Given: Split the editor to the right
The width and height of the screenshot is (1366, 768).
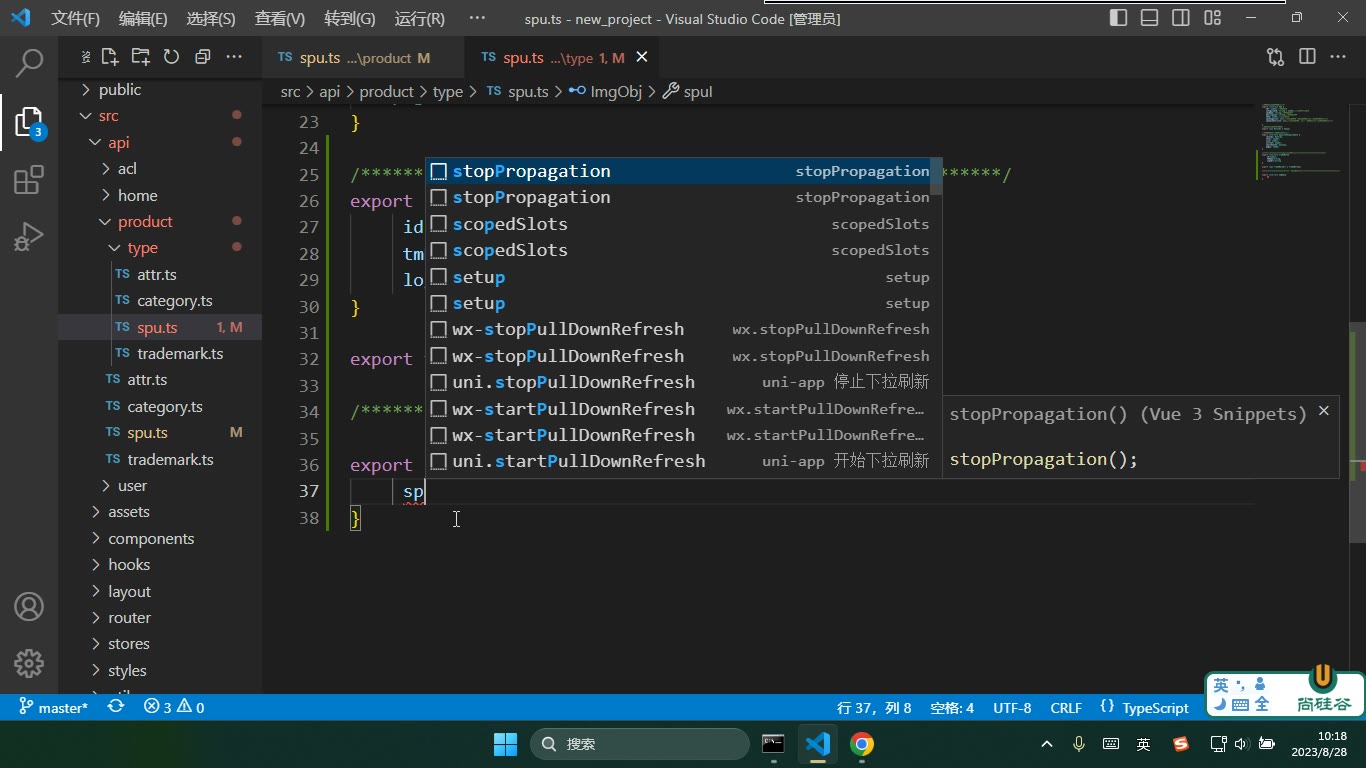Looking at the screenshot, I should click(1307, 57).
